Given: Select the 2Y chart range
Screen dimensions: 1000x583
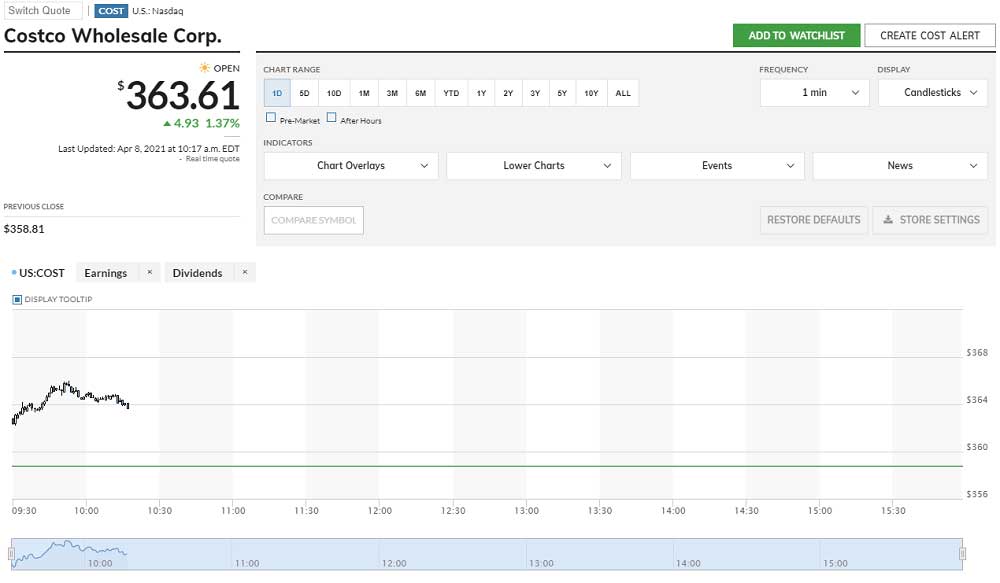Looking at the screenshot, I should [508, 93].
